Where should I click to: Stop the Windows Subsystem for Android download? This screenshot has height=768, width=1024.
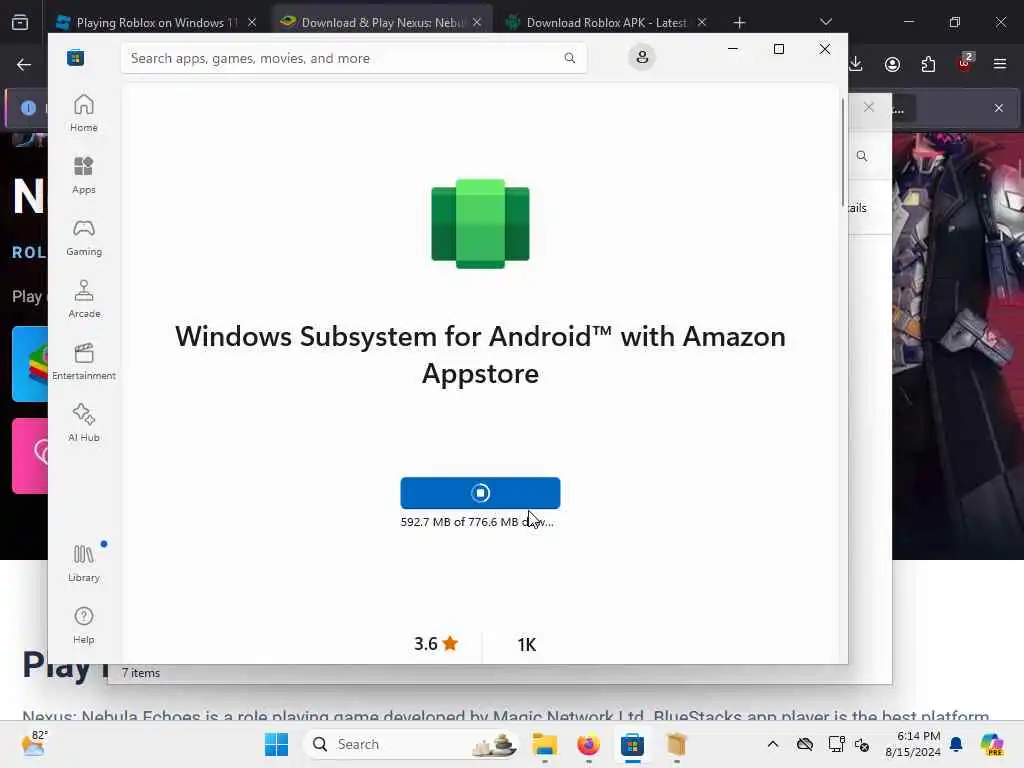pos(480,493)
